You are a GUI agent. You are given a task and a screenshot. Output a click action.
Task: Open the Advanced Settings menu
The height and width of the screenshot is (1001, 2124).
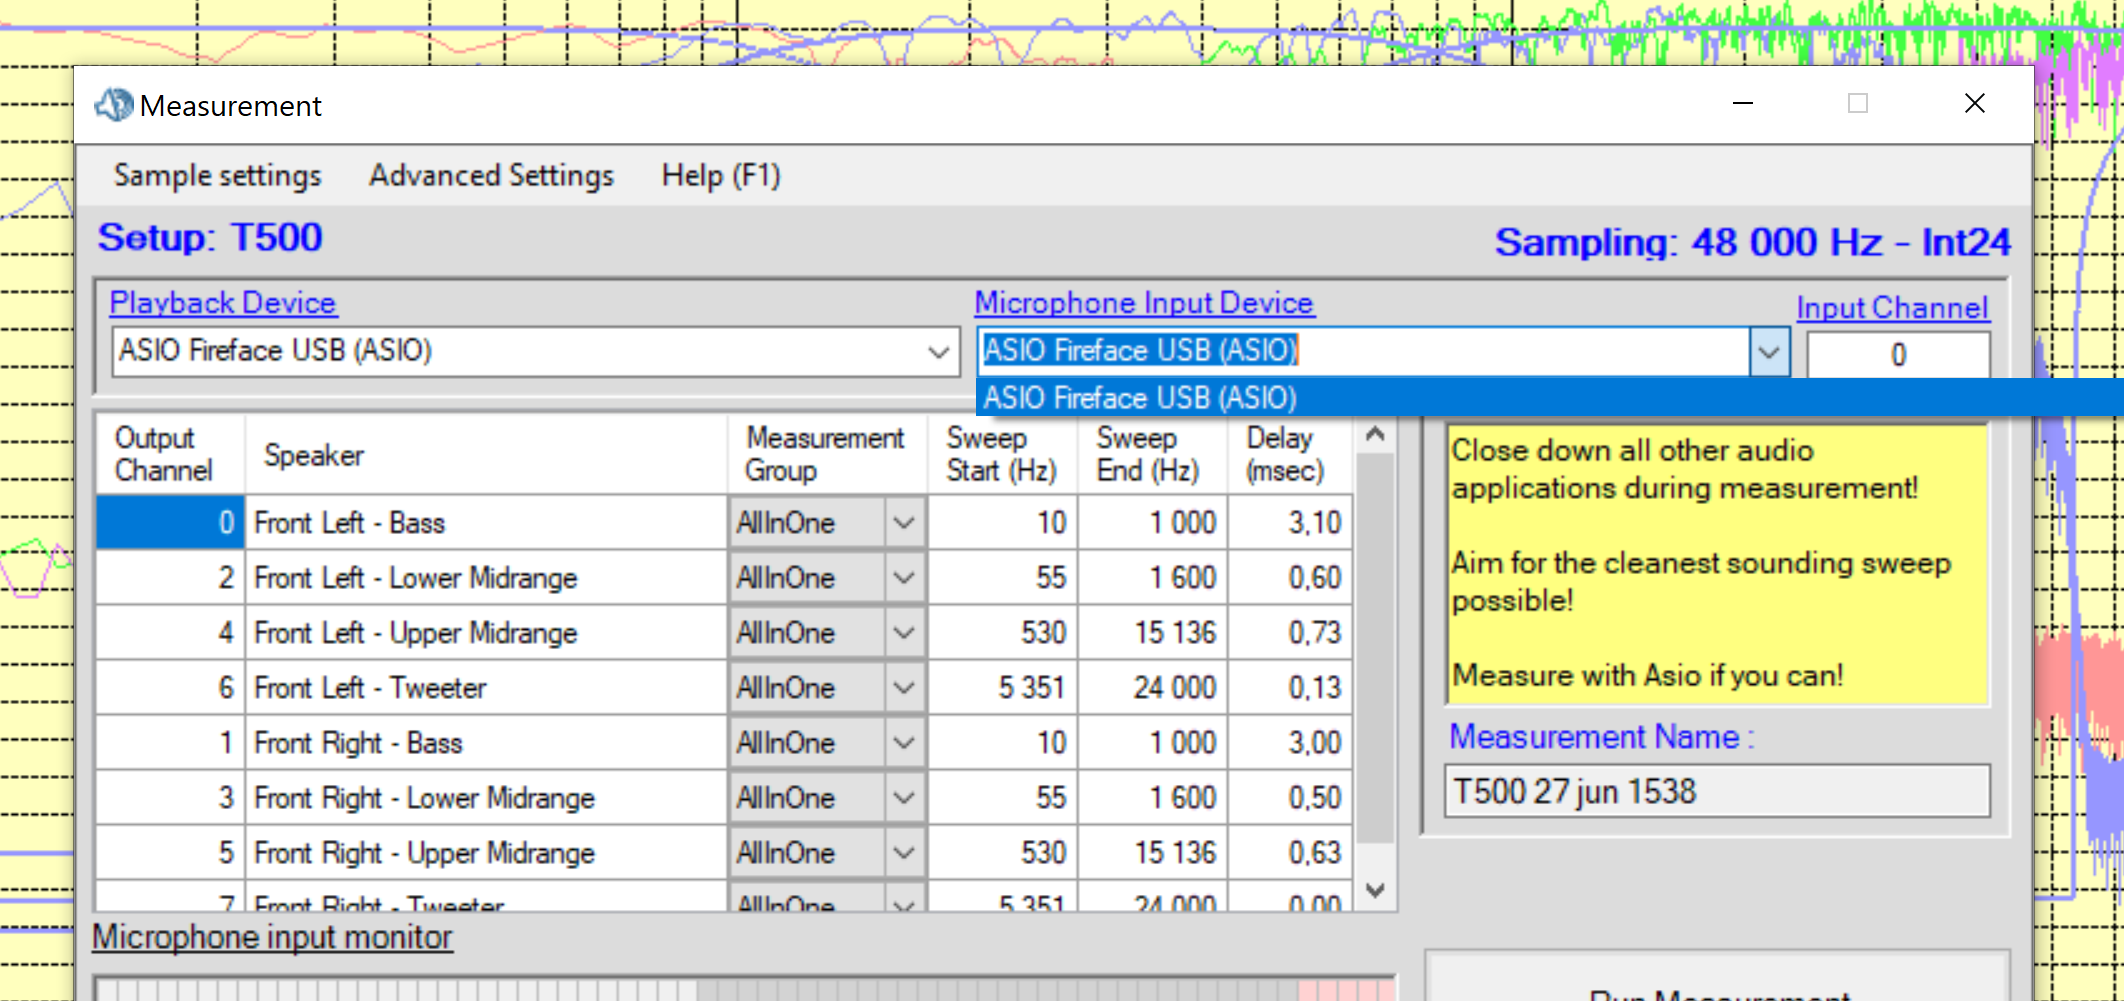coord(491,176)
